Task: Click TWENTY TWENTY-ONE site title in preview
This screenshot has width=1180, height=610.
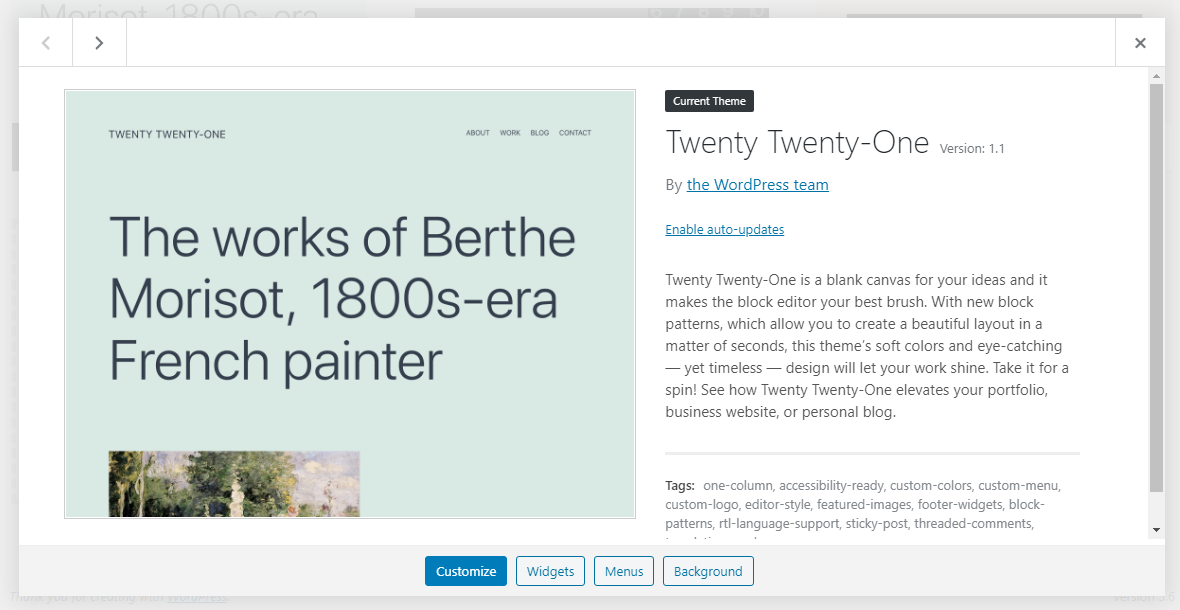Action: (167, 135)
